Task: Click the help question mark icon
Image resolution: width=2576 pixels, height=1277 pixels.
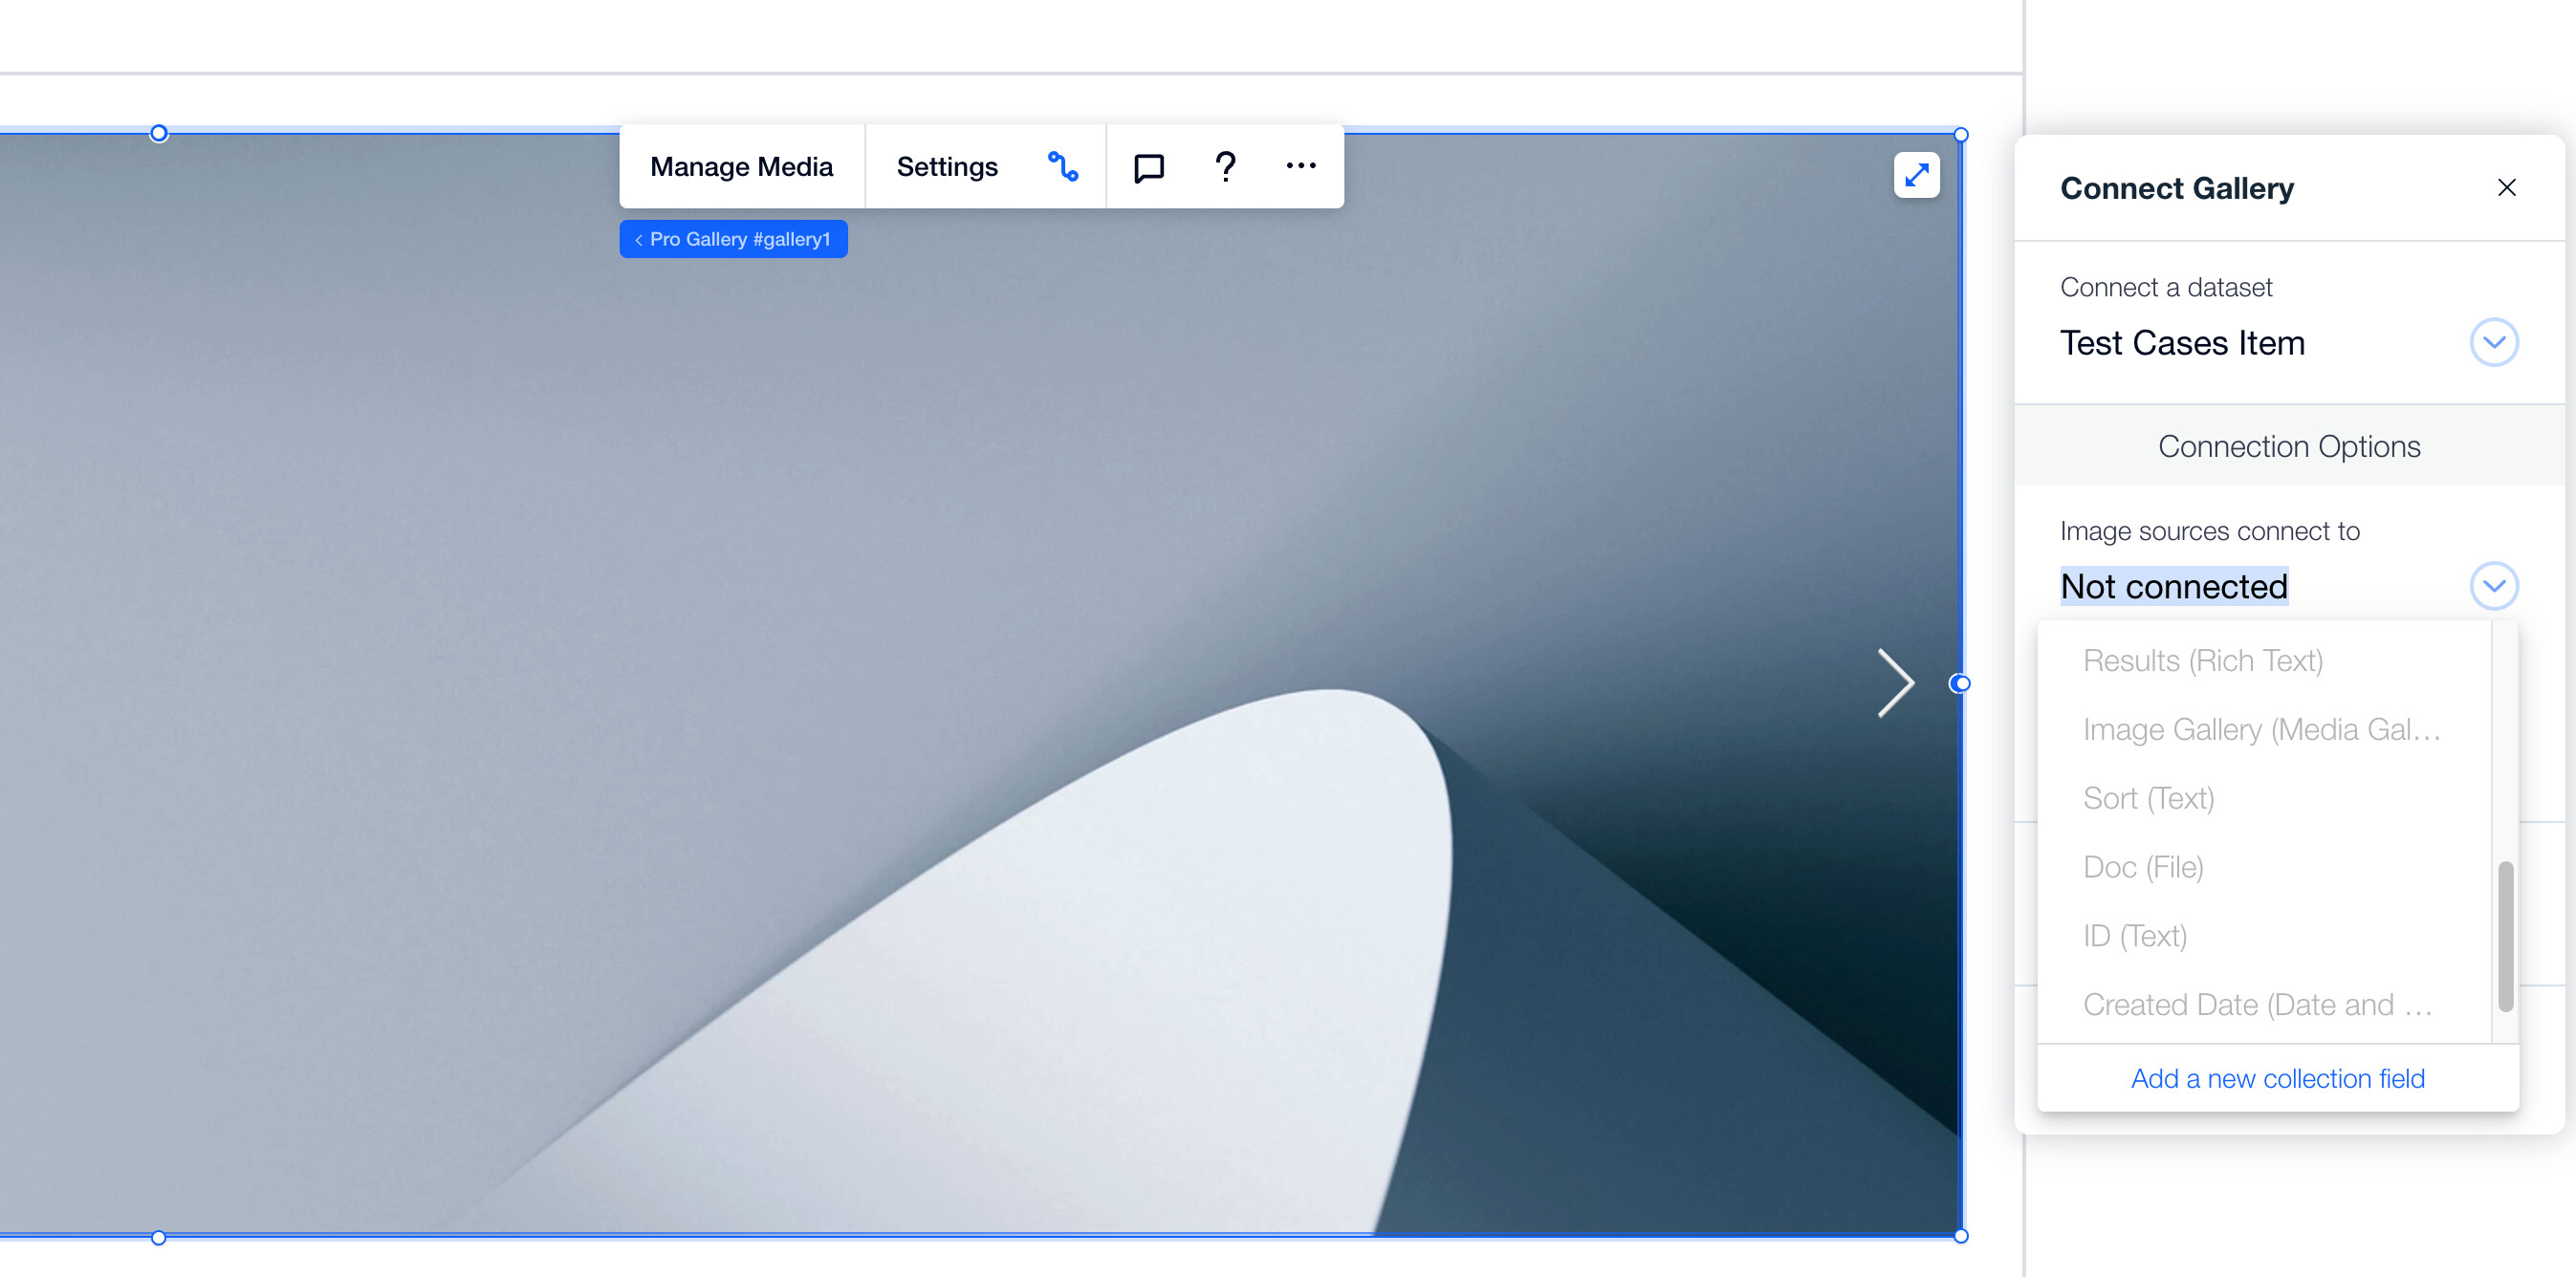Action: coord(1225,166)
